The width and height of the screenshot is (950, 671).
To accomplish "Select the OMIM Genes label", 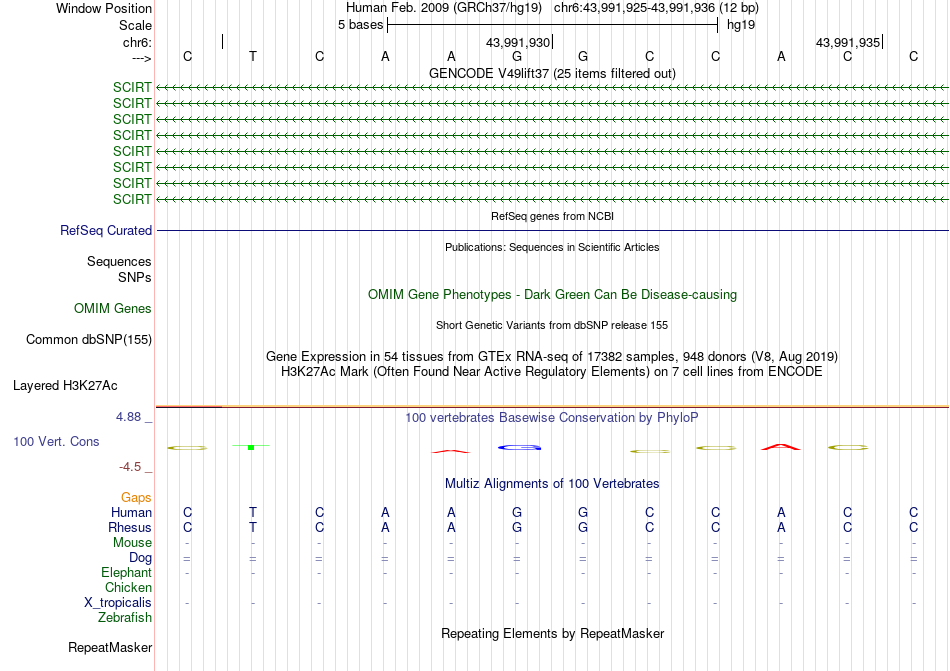I will [113, 308].
